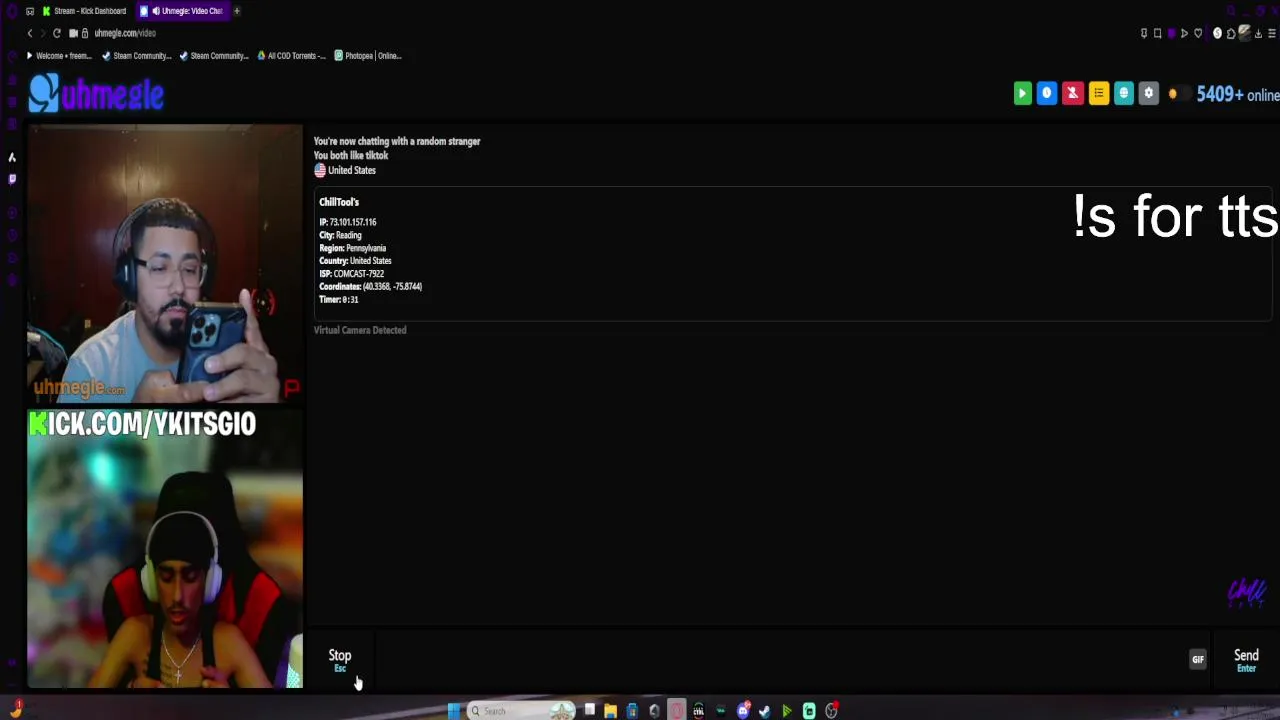The width and height of the screenshot is (1280, 720).
Task: Click the teal globe icon in header
Action: coord(1123,94)
